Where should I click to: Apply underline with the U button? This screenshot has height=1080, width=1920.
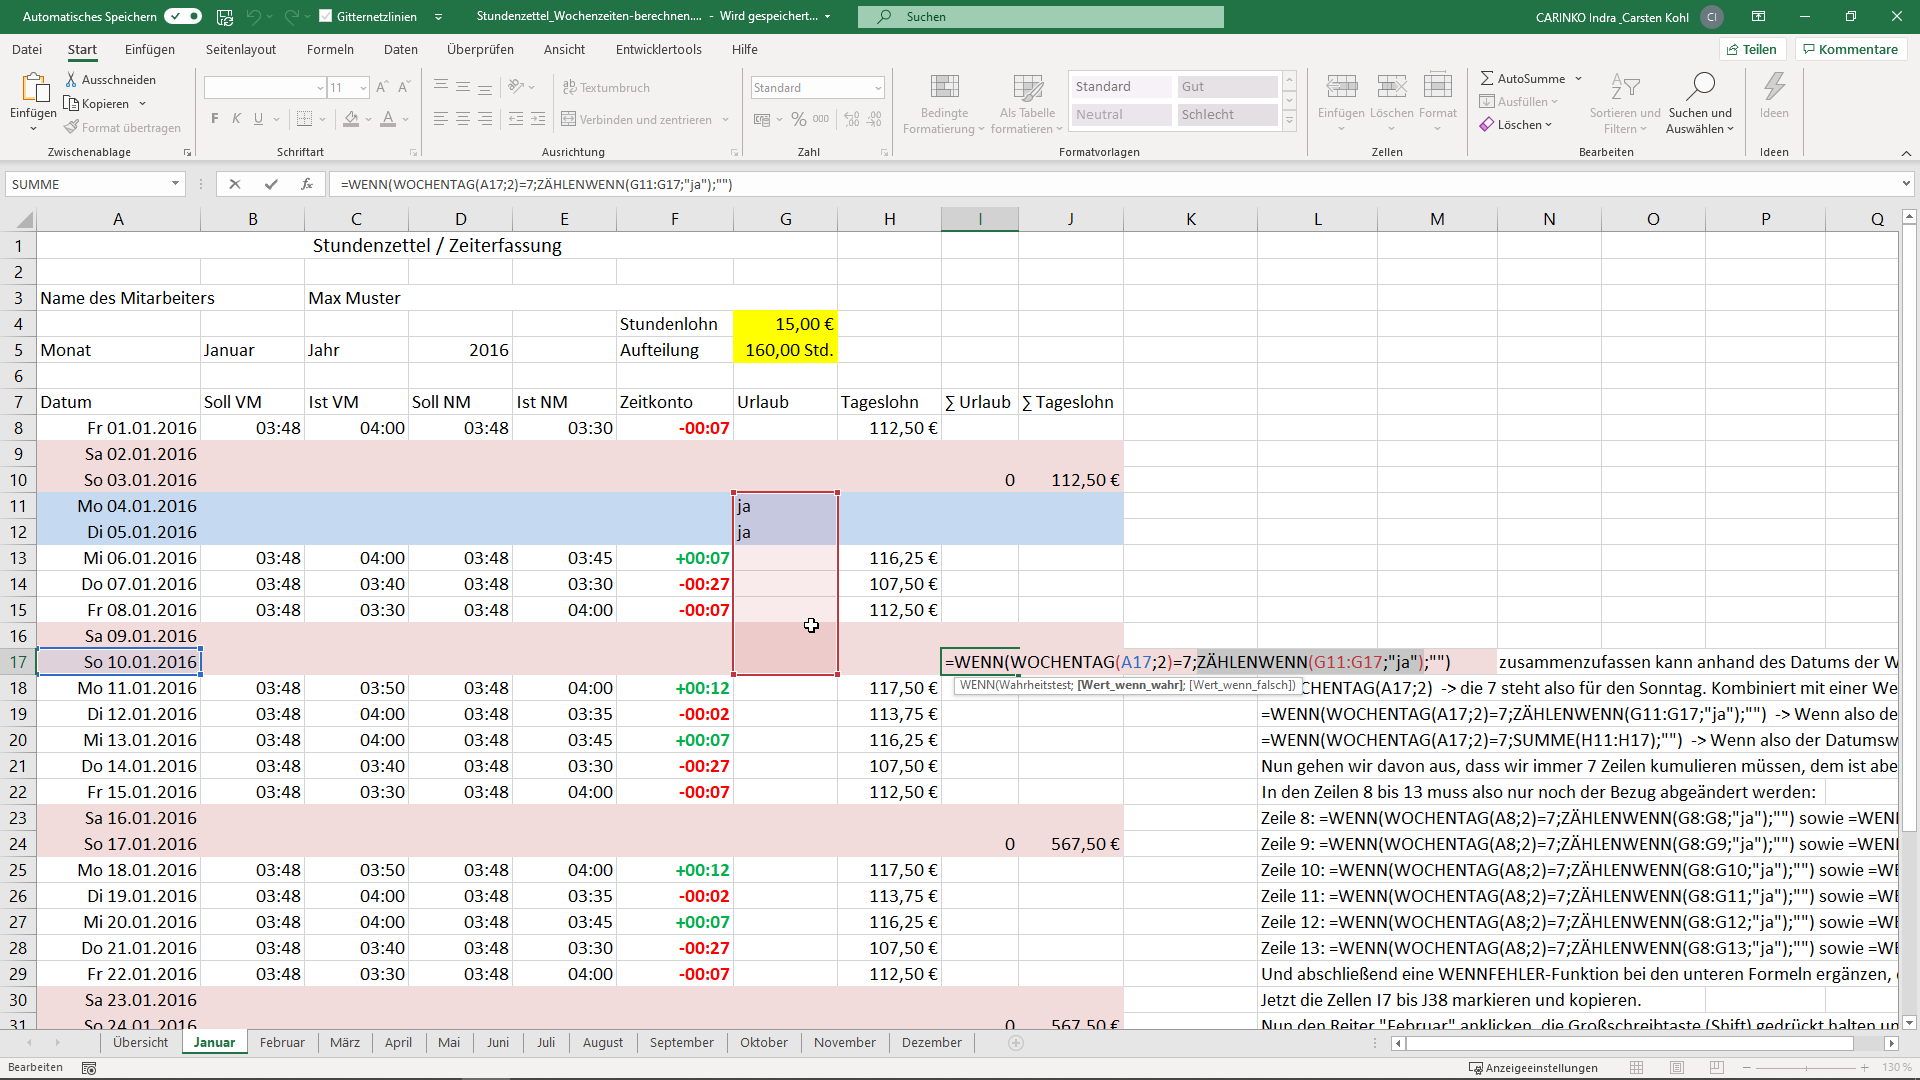259,119
